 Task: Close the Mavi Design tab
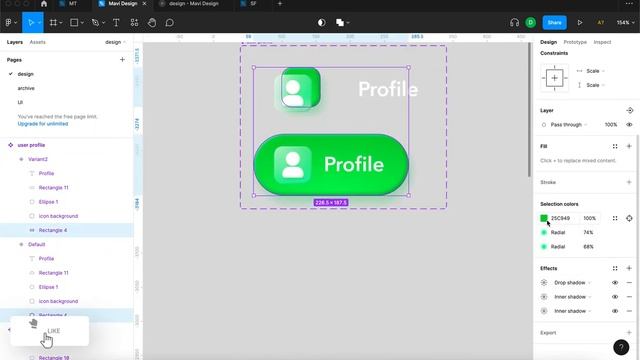(144, 4)
